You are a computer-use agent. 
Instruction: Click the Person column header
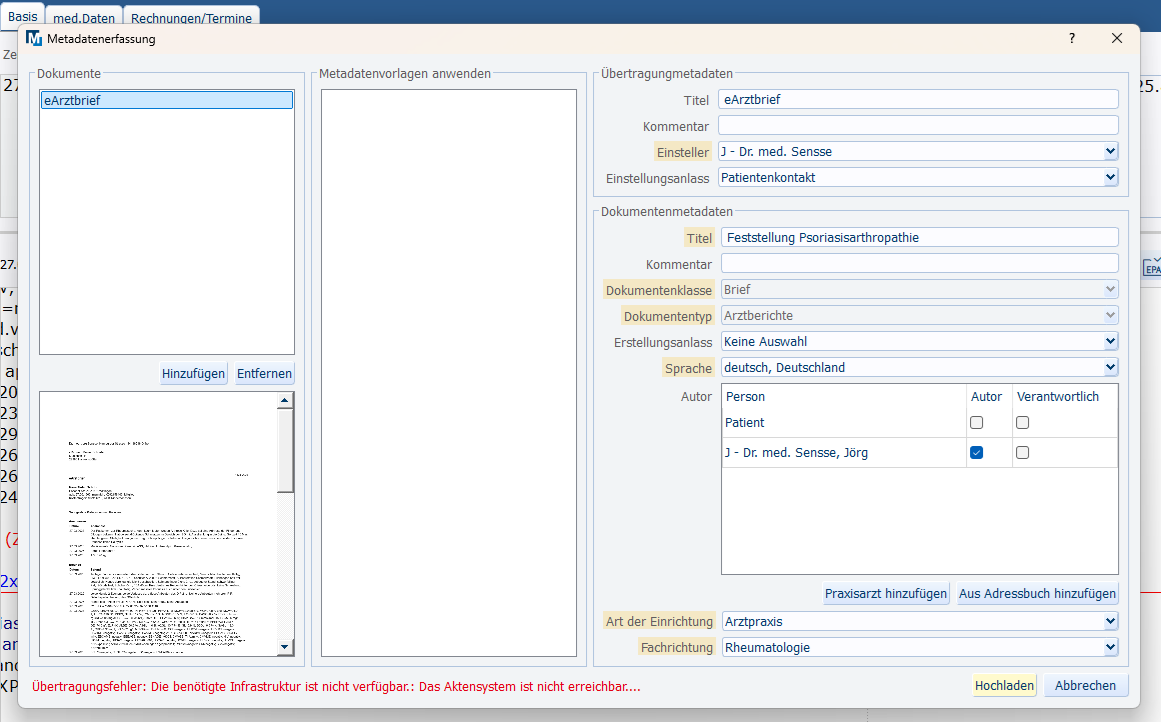[x=844, y=397]
